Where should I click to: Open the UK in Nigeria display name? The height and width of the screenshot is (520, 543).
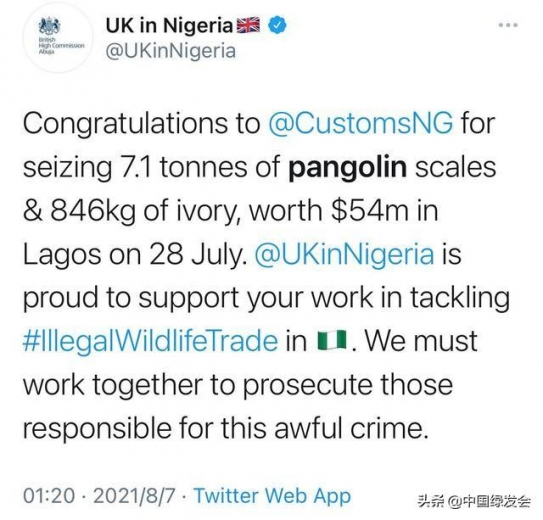(x=169, y=26)
